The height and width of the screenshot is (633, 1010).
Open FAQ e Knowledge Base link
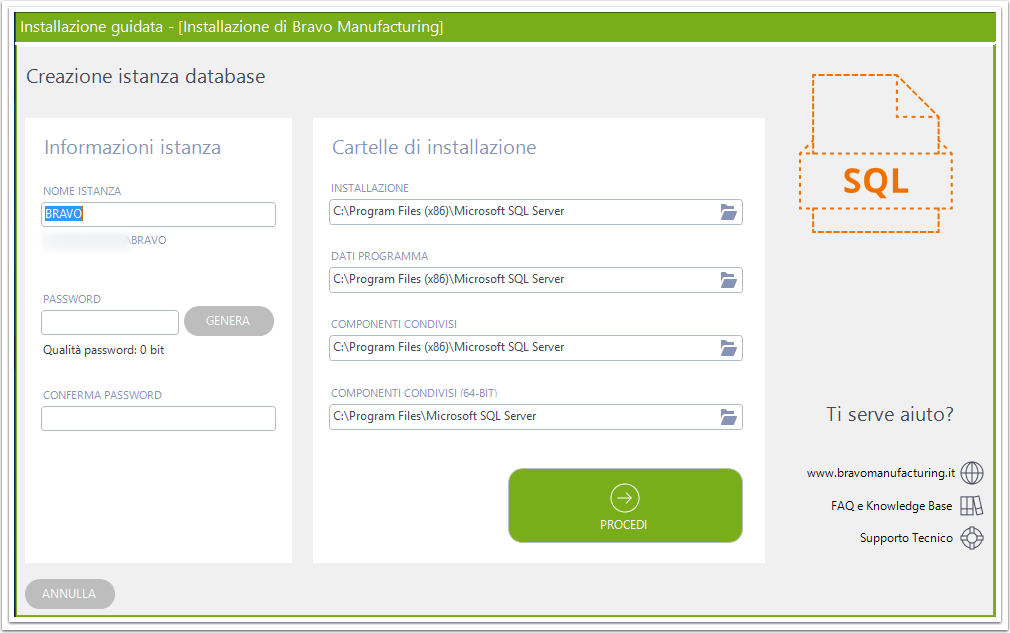(x=891, y=505)
